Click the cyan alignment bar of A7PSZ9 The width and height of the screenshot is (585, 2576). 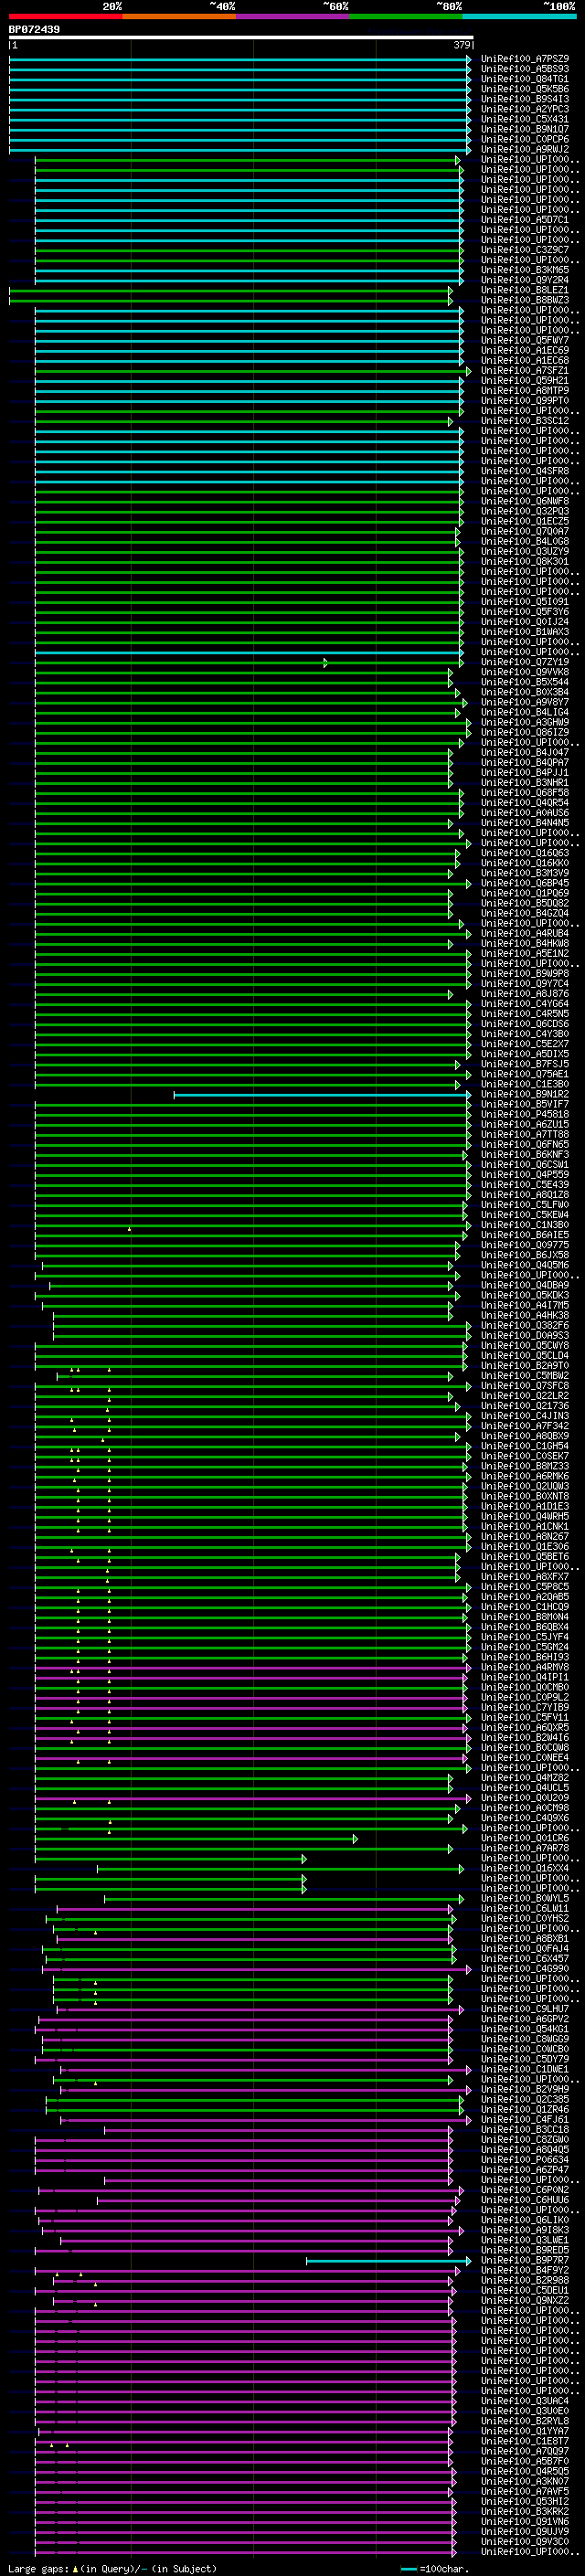240,59
